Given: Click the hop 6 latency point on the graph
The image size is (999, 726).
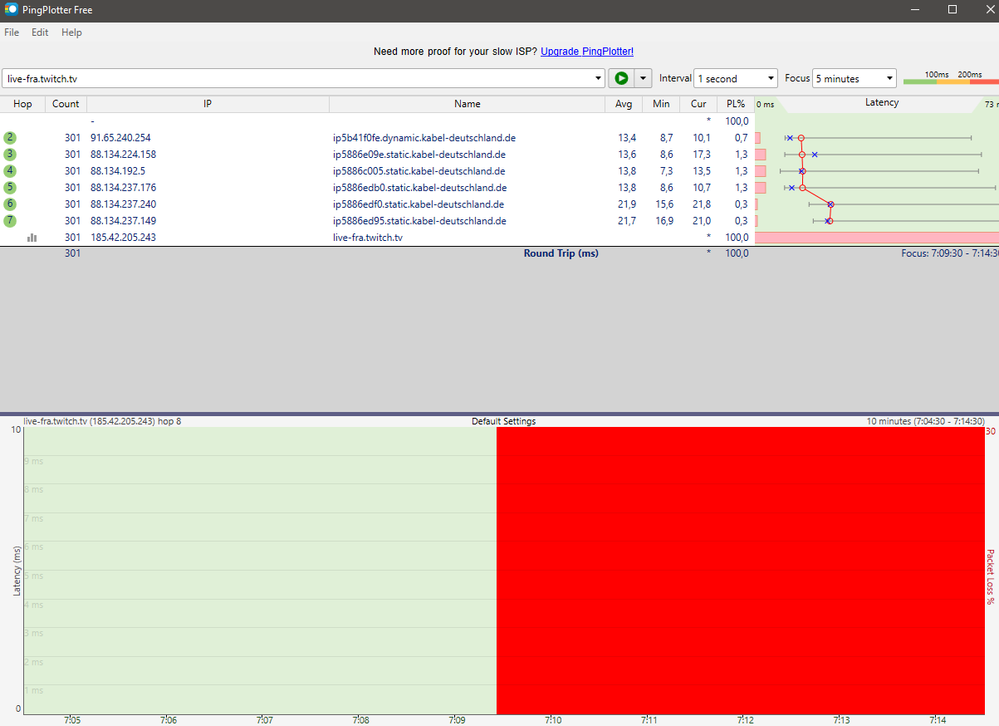Looking at the screenshot, I should point(830,204).
